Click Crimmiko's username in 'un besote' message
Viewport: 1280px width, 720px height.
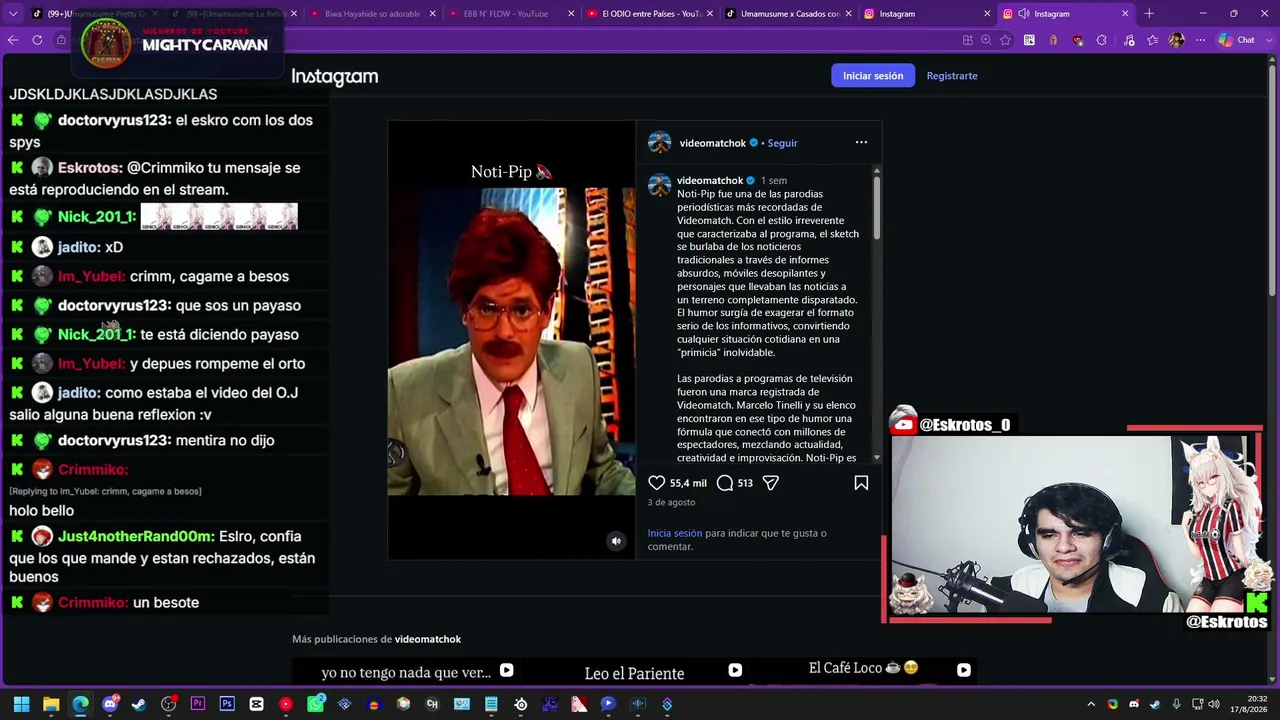pos(93,603)
